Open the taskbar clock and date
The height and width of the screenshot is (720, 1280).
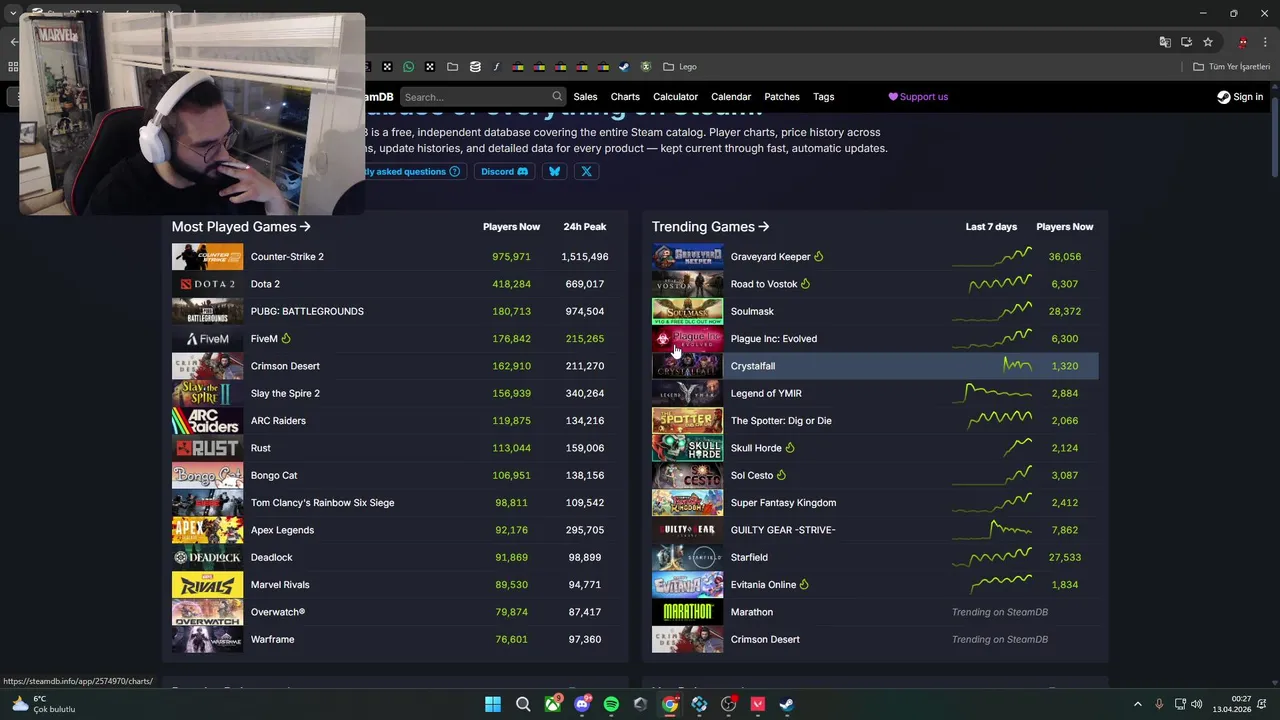click(x=1232, y=704)
